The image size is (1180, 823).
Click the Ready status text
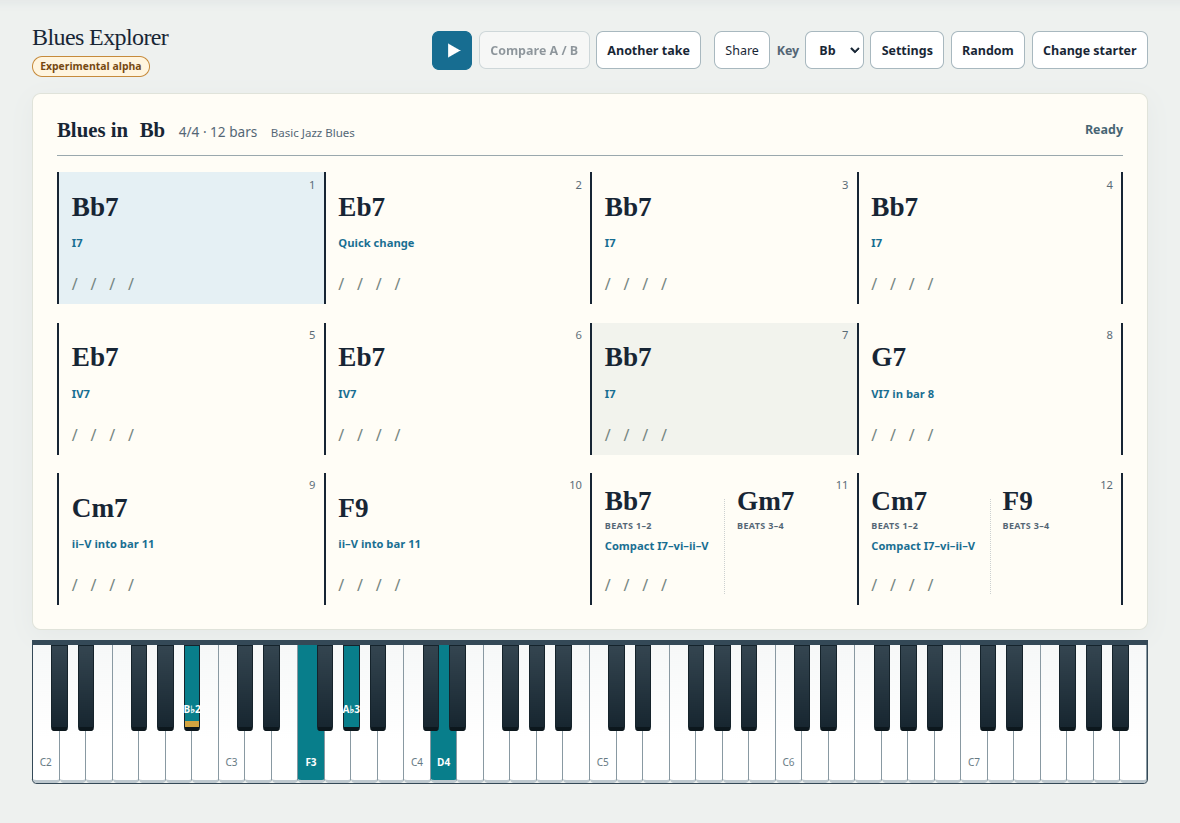[1103, 129]
